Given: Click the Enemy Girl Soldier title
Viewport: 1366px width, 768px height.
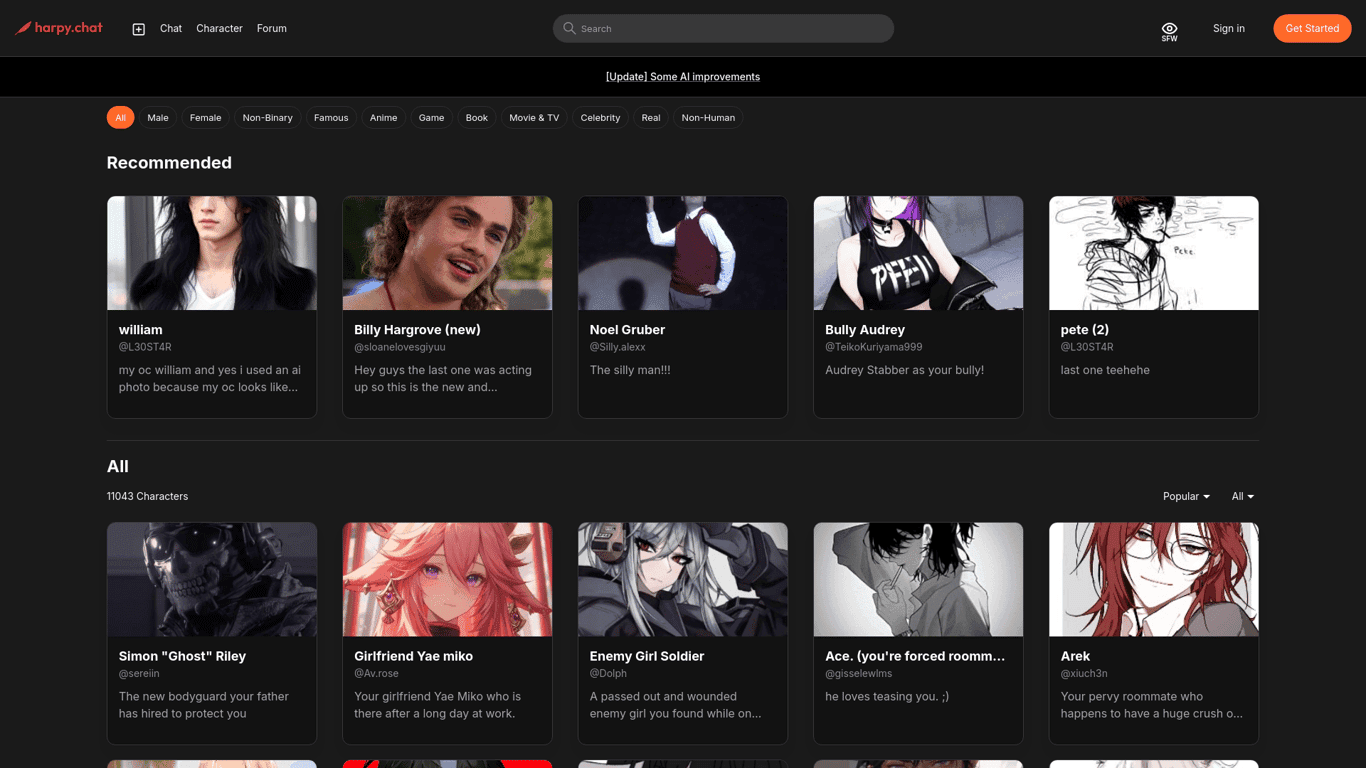Looking at the screenshot, I should click(x=647, y=656).
